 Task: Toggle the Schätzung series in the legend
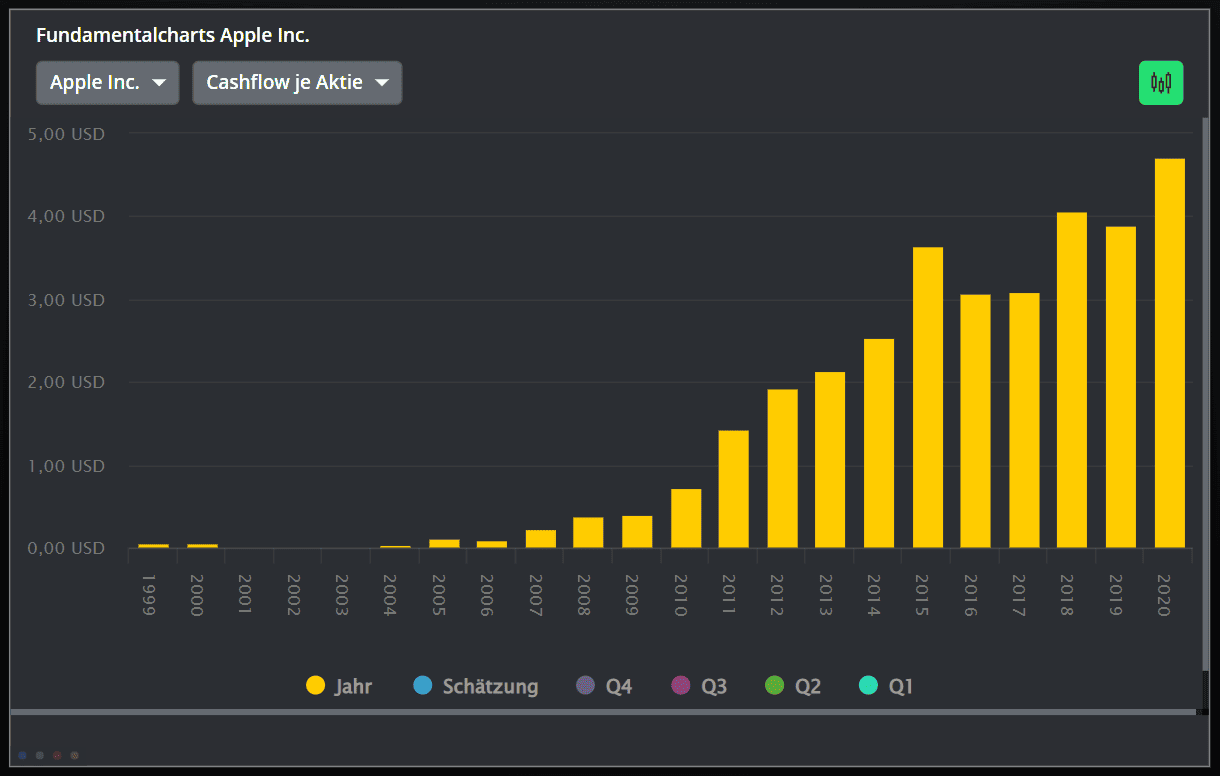pyautogui.click(x=476, y=686)
